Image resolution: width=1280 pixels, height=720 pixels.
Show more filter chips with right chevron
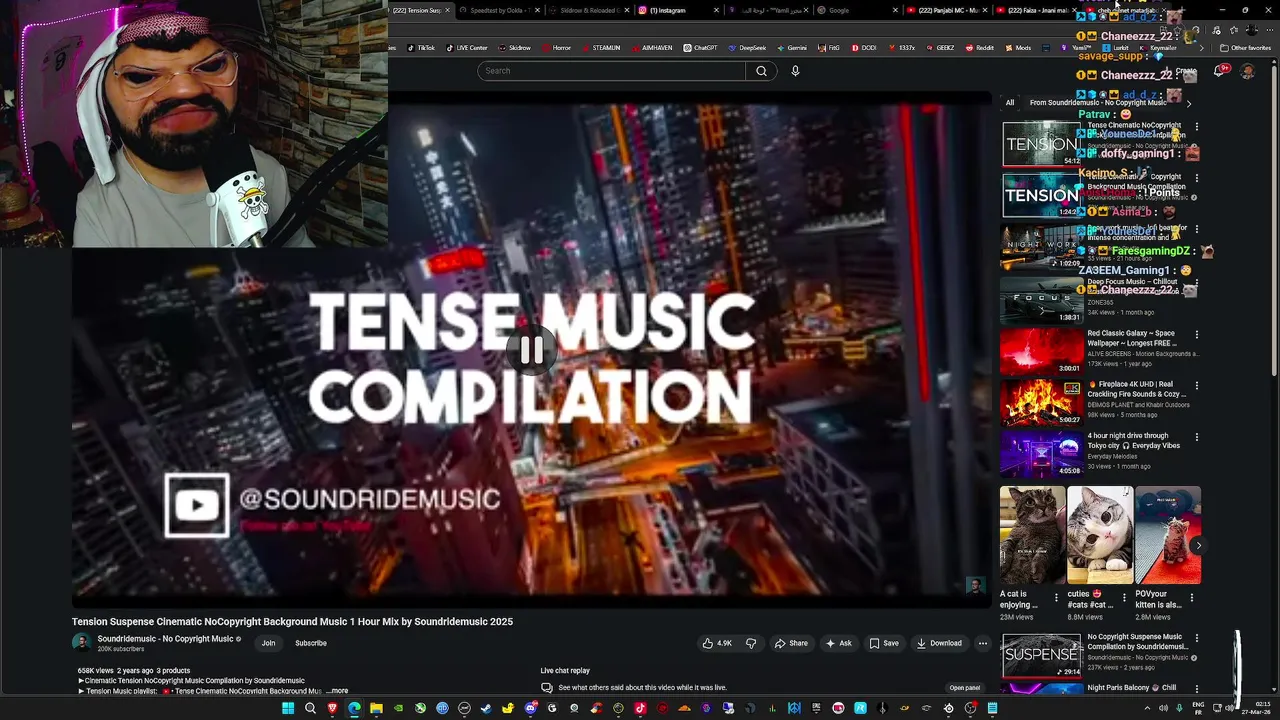click(1189, 103)
